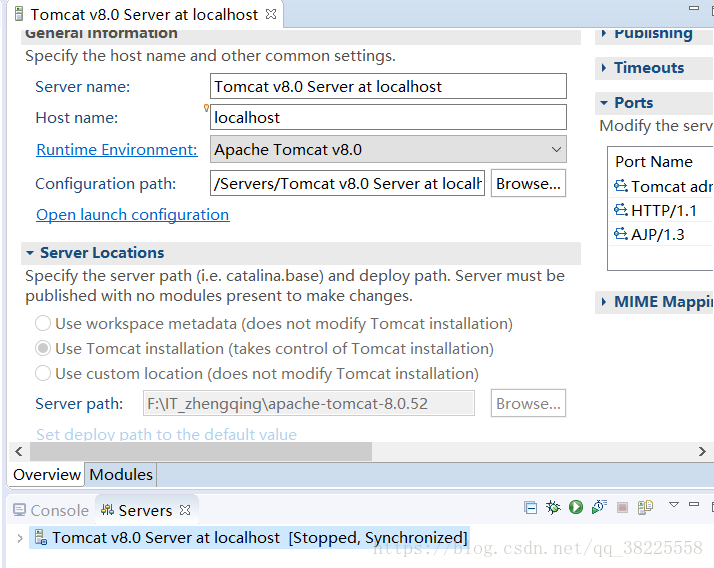
Task: Click the Server name input field
Action: 388,86
